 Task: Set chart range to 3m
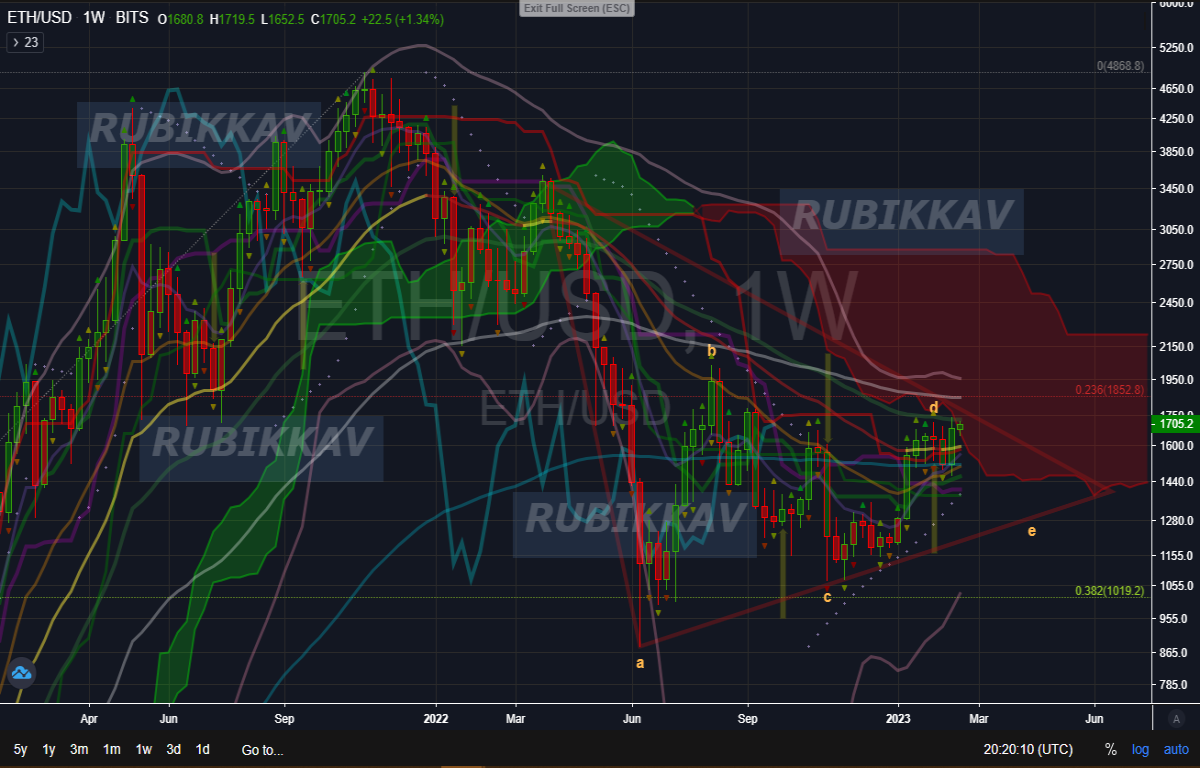tap(79, 749)
